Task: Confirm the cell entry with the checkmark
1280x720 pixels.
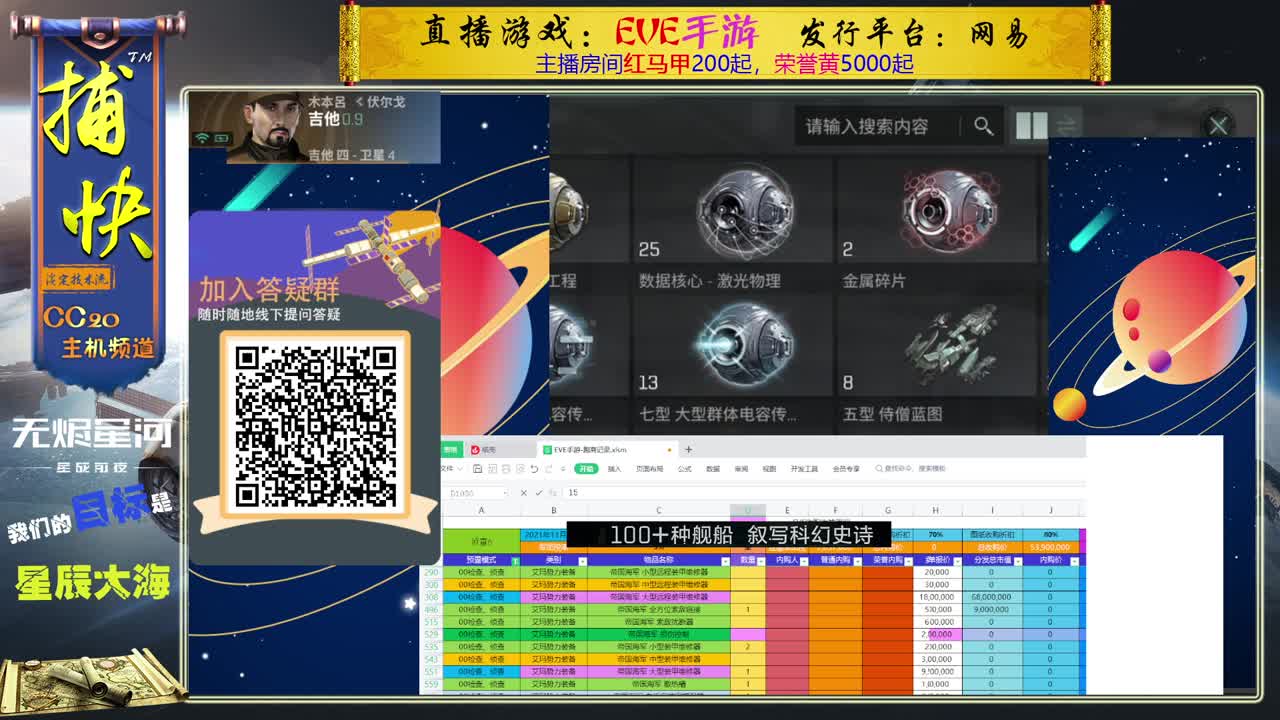Action: [539, 493]
